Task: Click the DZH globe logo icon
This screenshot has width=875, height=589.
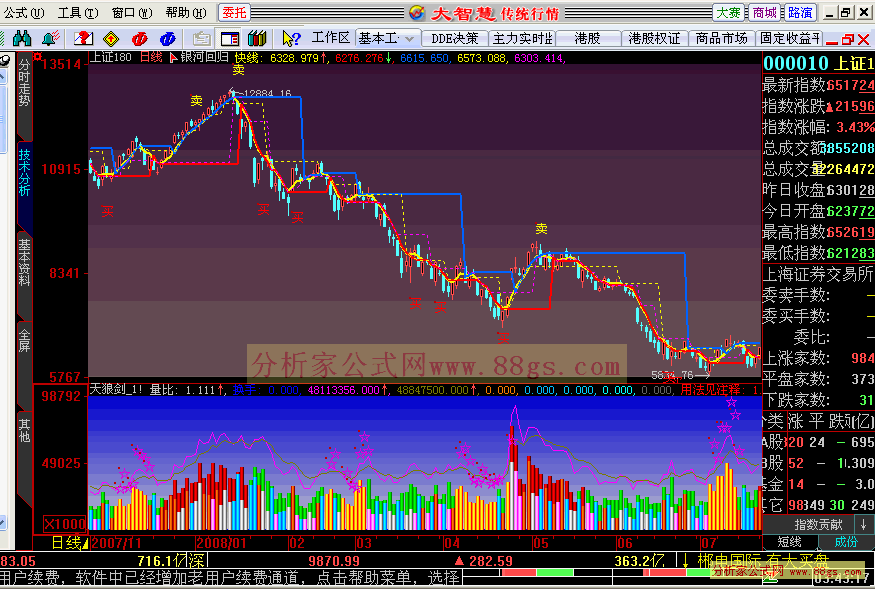Action: [416, 12]
